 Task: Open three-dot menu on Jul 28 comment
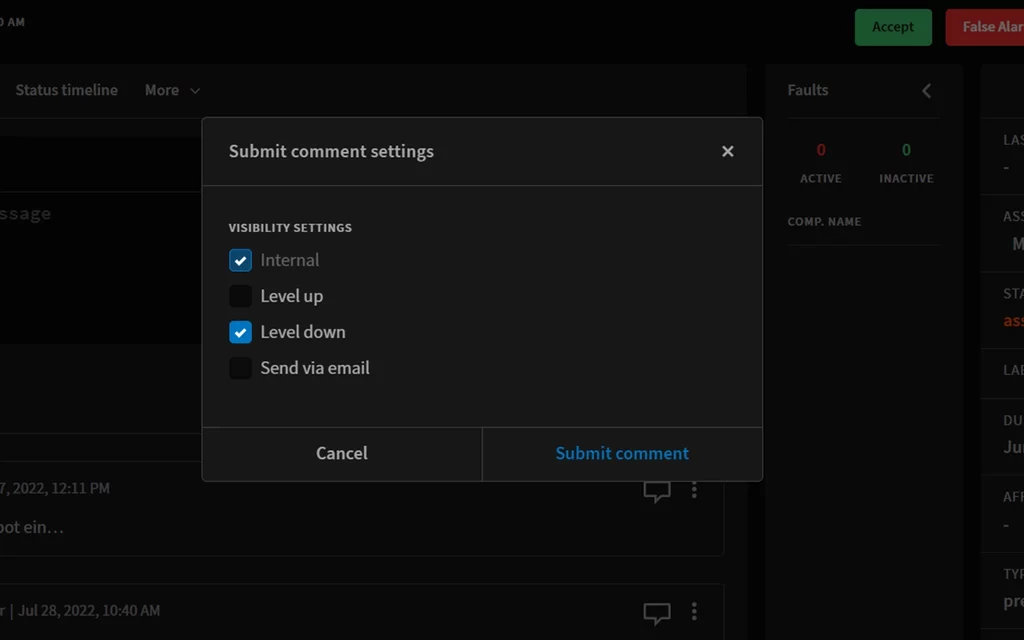point(694,611)
